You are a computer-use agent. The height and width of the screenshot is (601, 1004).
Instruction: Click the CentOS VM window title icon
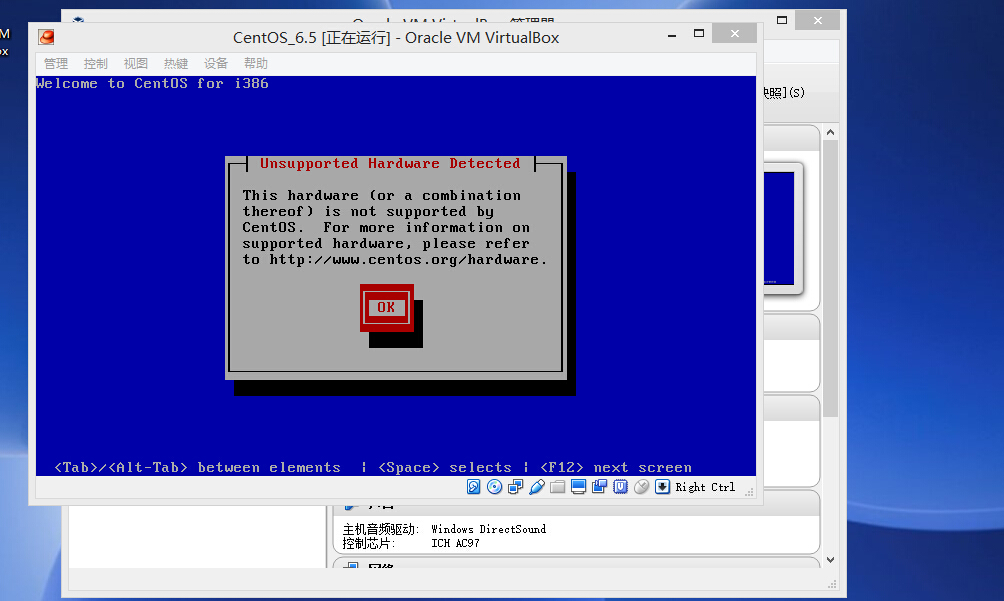click(x=46, y=37)
